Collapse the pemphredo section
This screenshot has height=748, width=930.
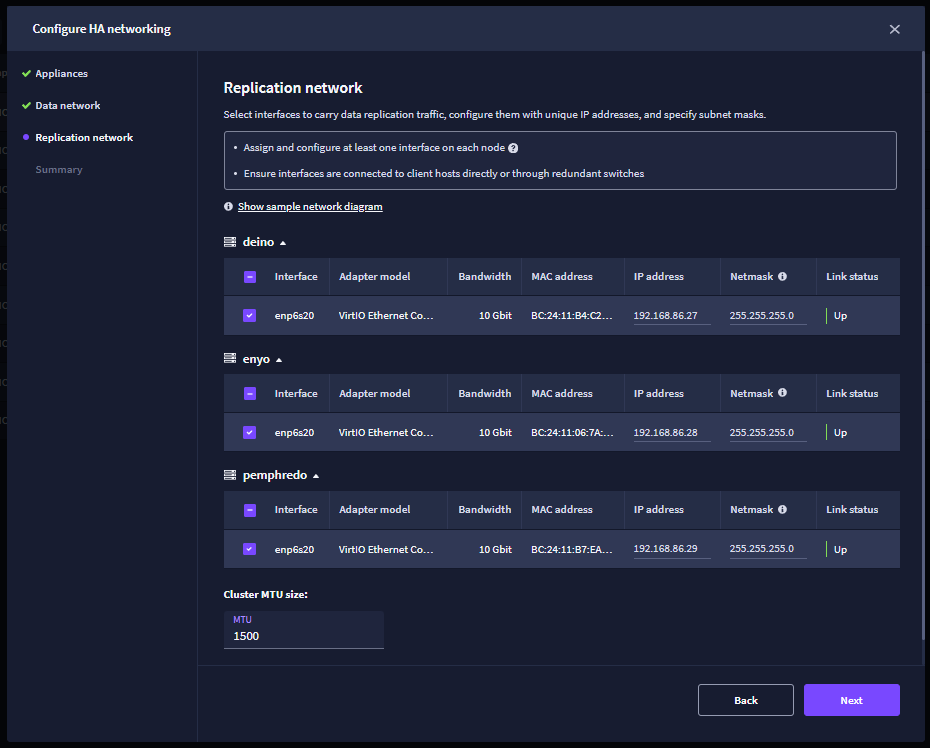point(316,476)
